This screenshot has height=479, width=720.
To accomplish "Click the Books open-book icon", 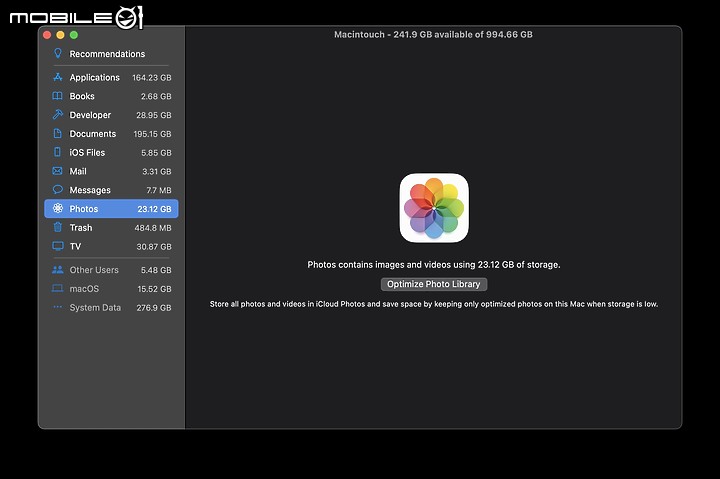I will tap(57, 96).
